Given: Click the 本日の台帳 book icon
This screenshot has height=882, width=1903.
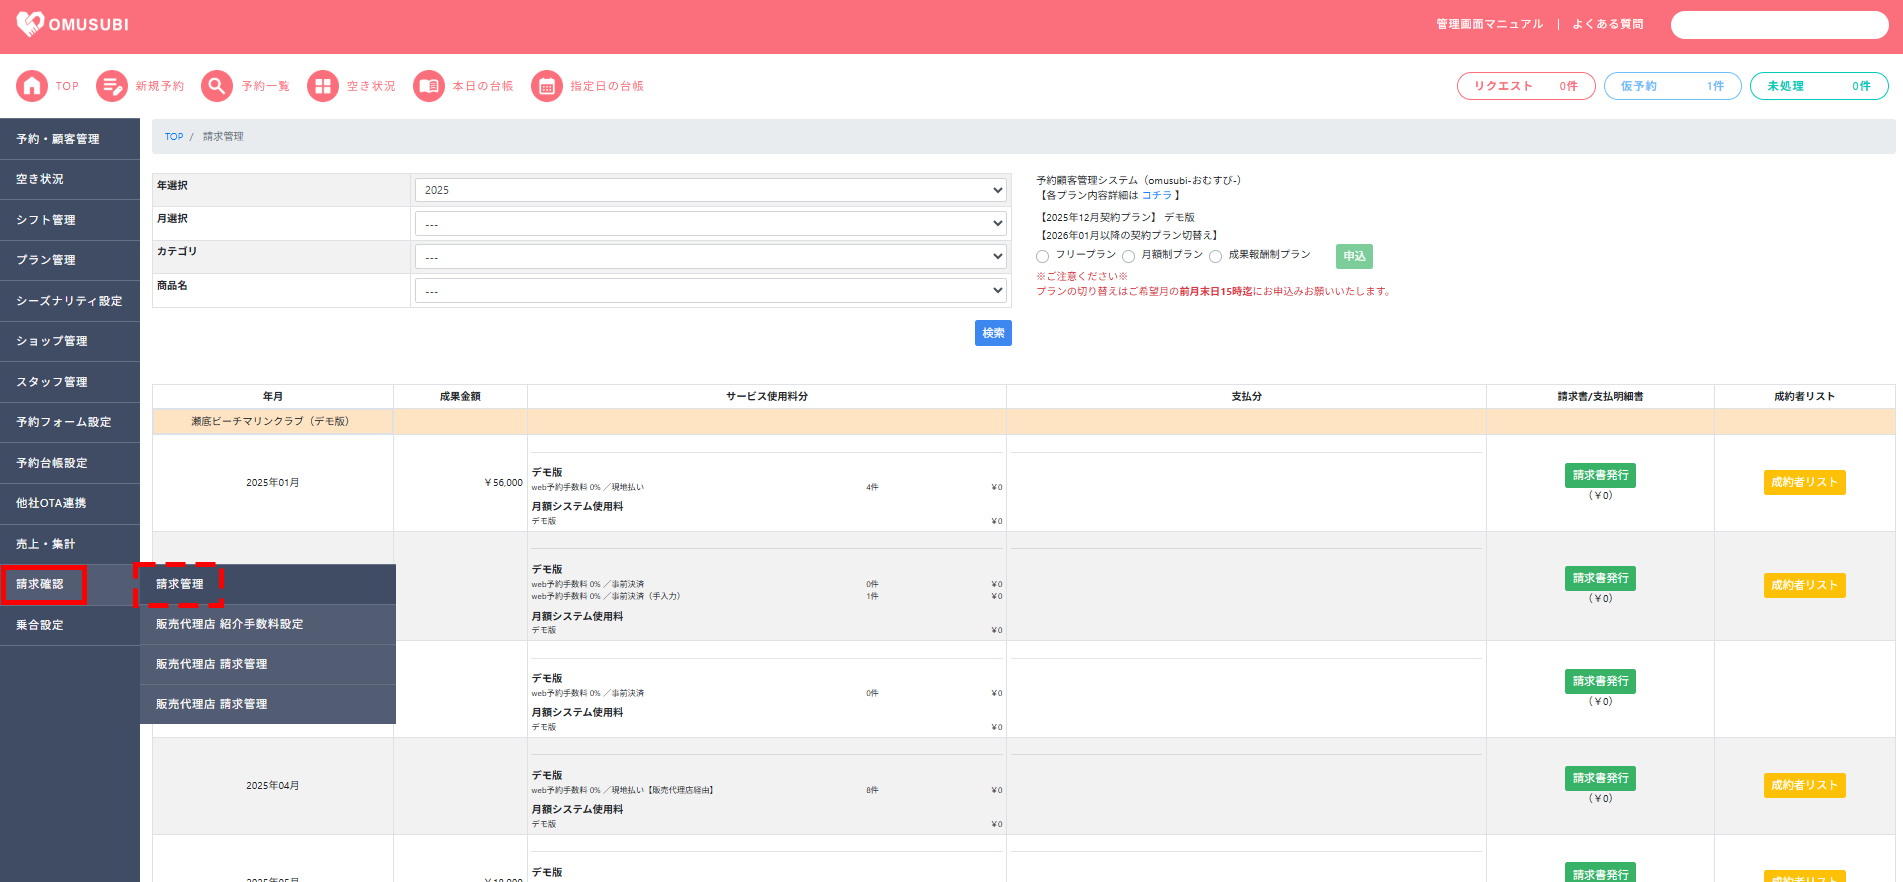Looking at the screenshot, I should (x=429, y=86).
